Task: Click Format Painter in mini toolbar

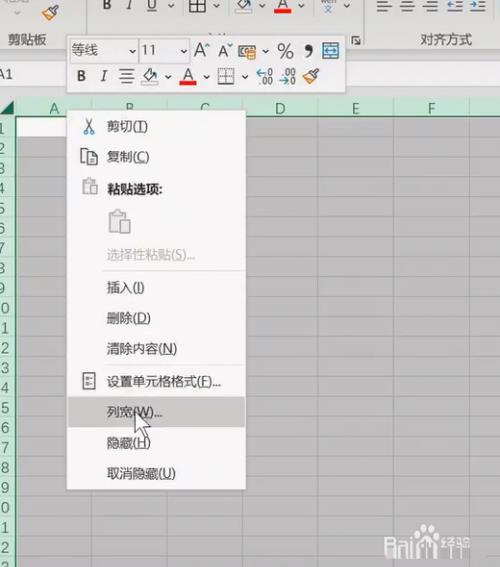Action: [x=311, y=76]
